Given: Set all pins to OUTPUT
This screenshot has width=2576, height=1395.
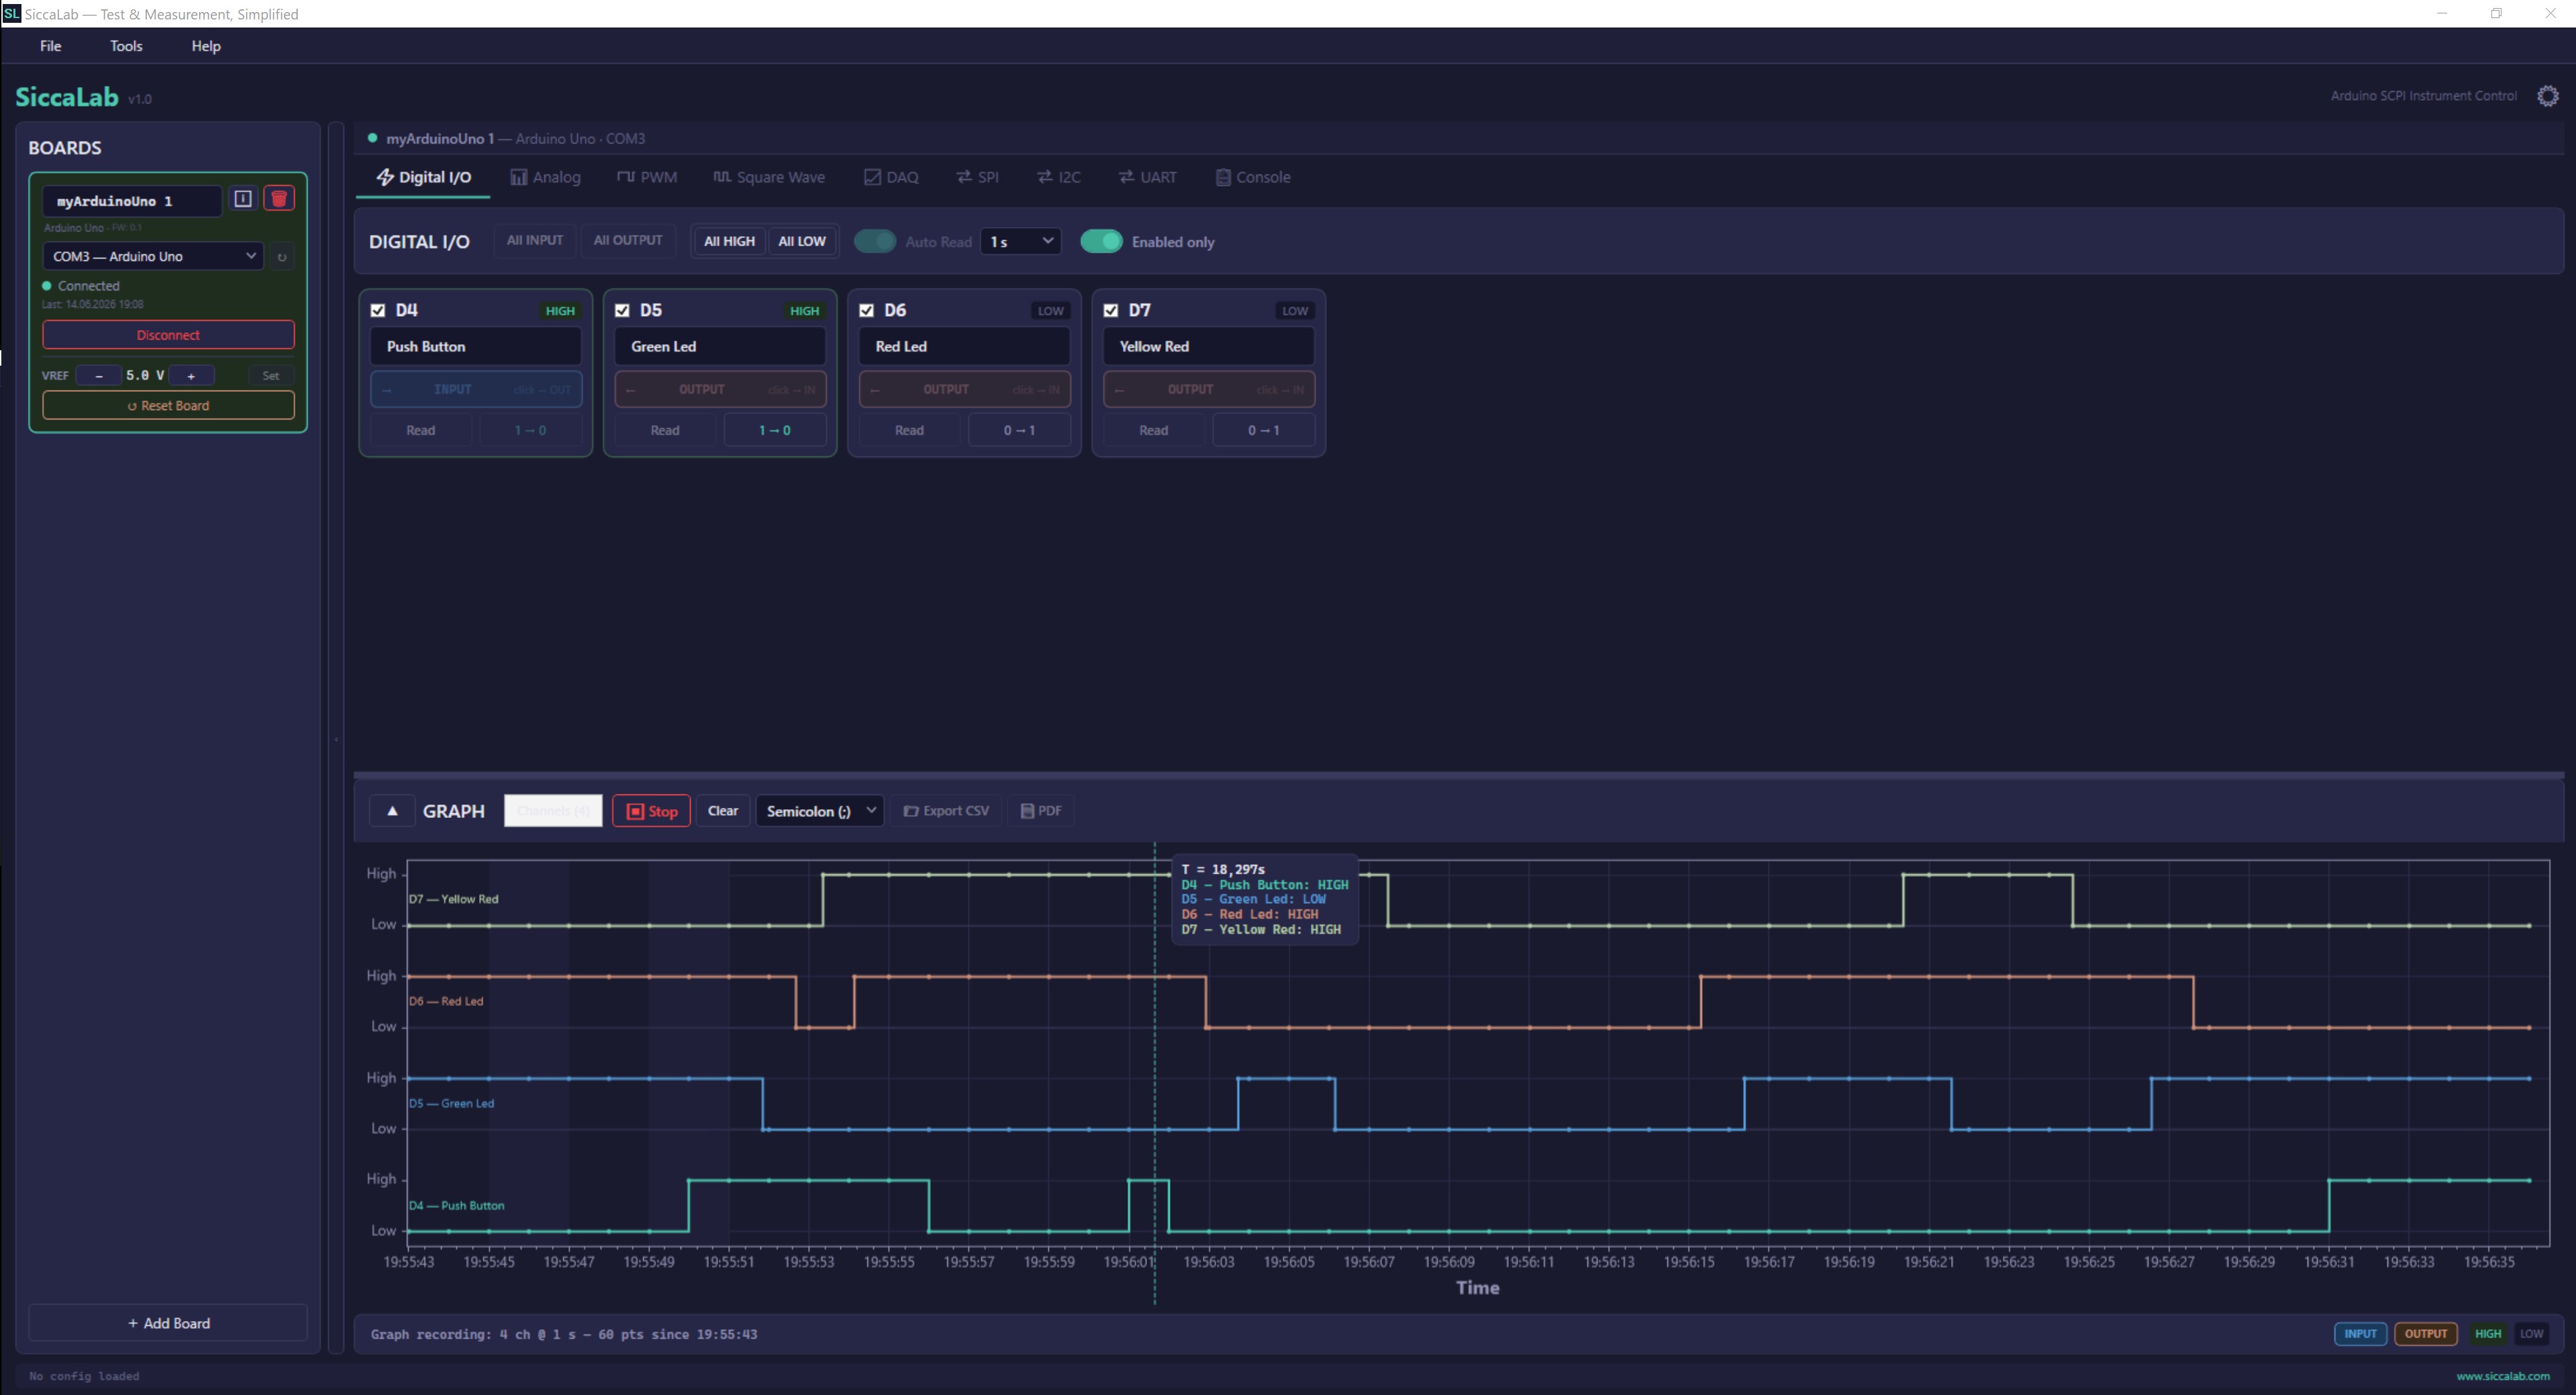Looking at the screenshot, I should tap(628, 241).
